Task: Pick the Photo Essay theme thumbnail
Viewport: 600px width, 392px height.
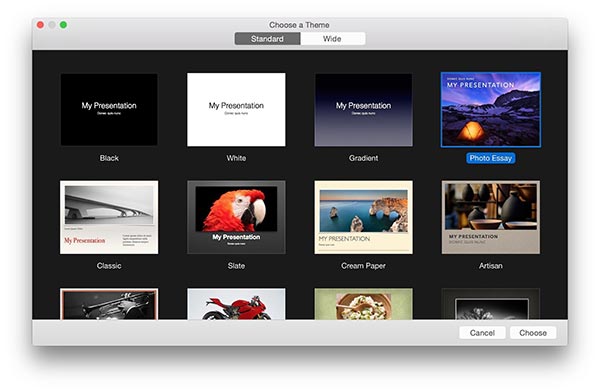Action: (491, 109)
